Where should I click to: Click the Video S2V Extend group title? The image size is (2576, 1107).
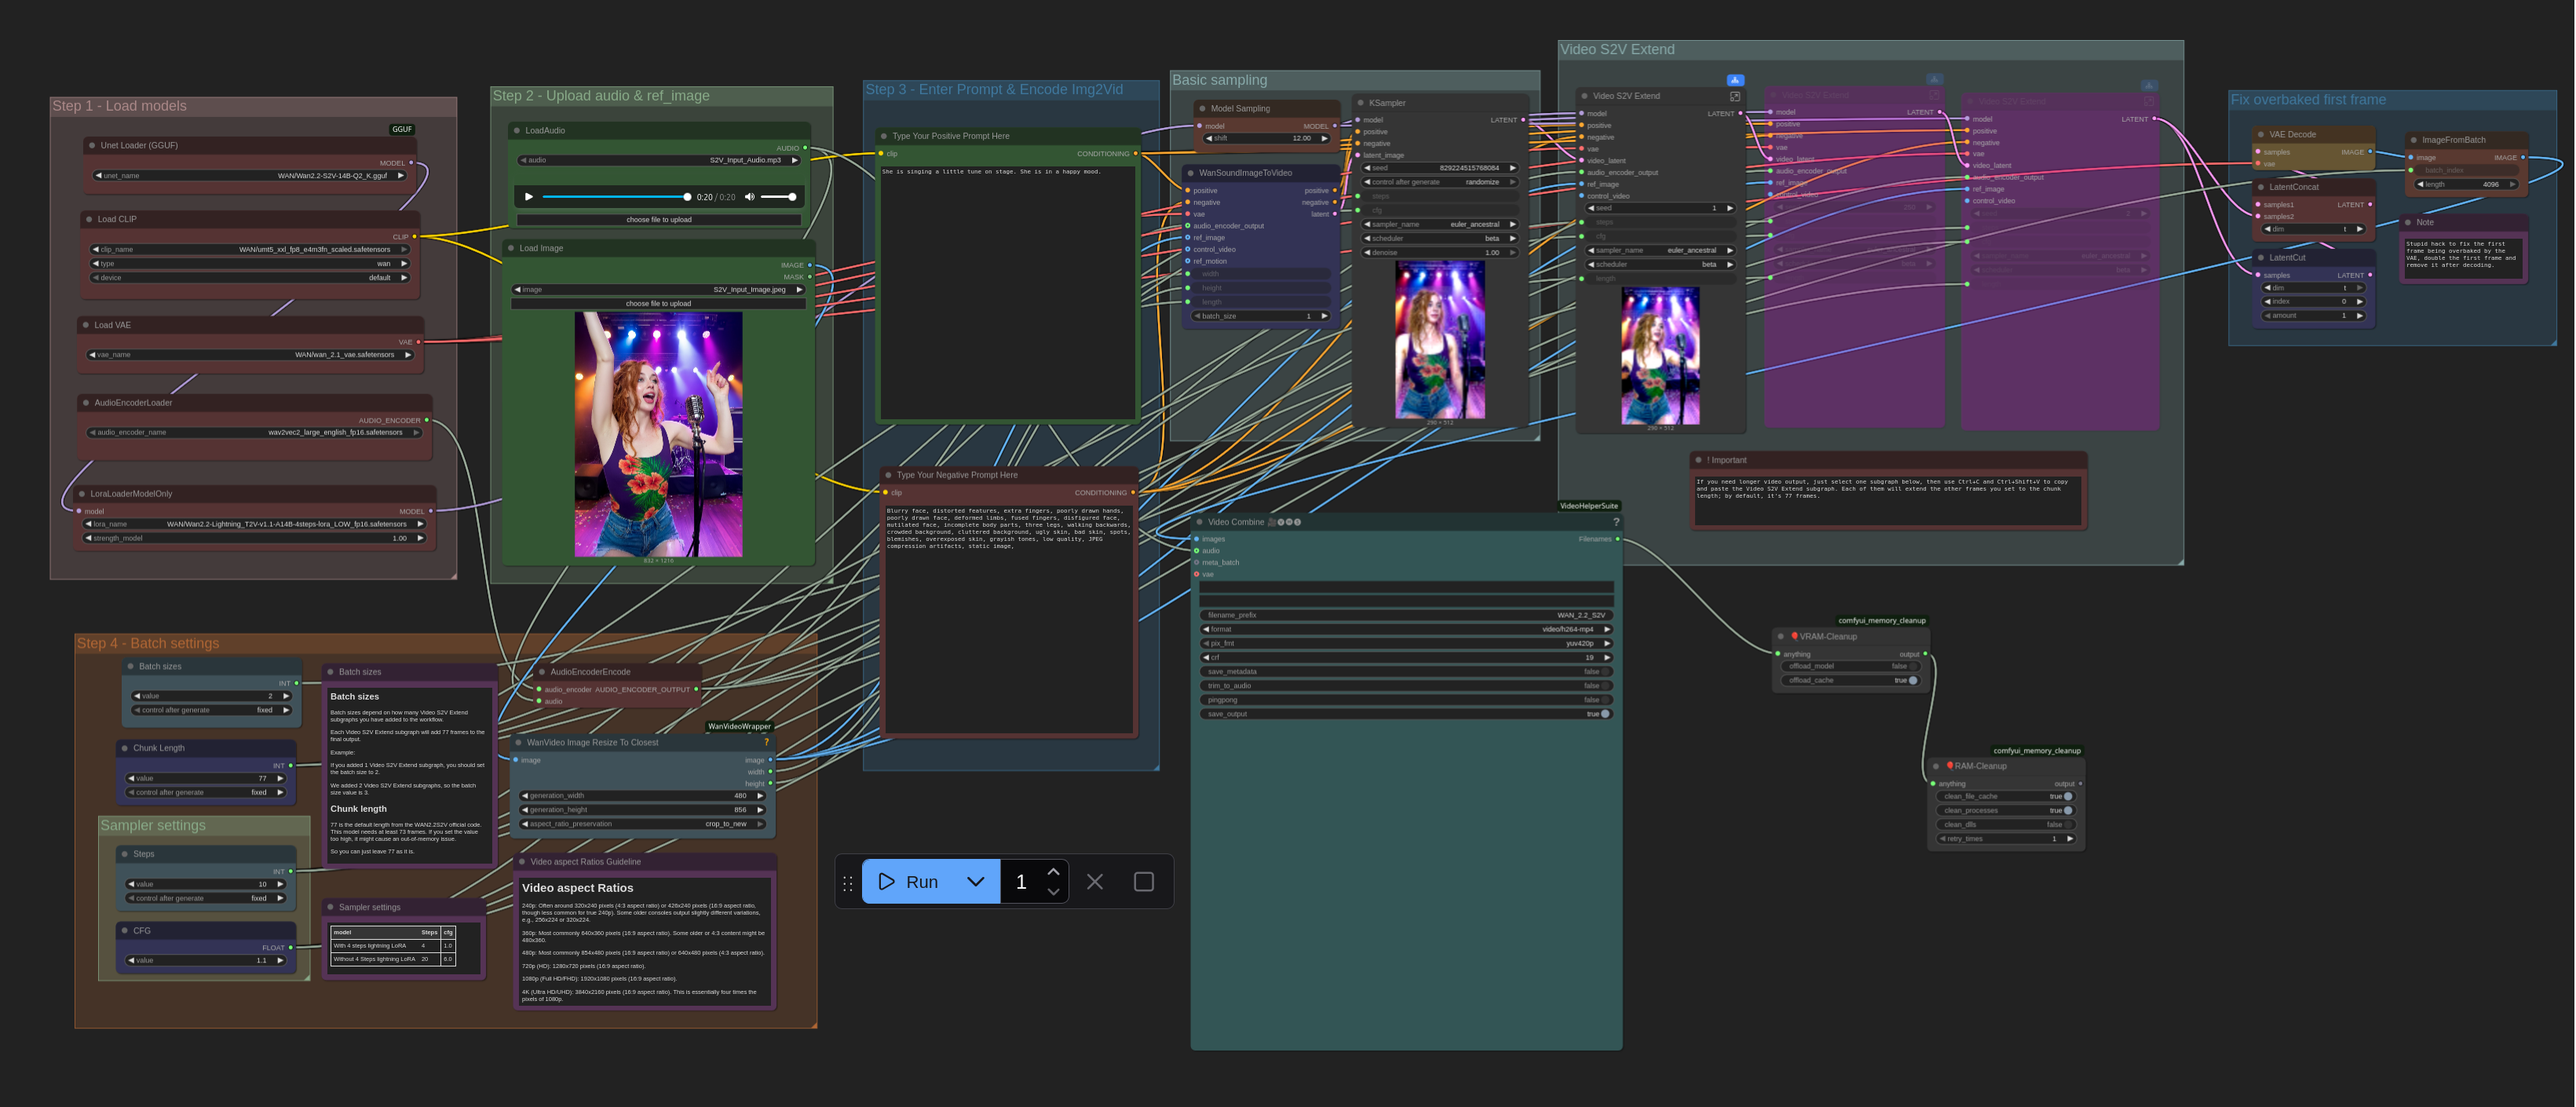coord(1617,49)
